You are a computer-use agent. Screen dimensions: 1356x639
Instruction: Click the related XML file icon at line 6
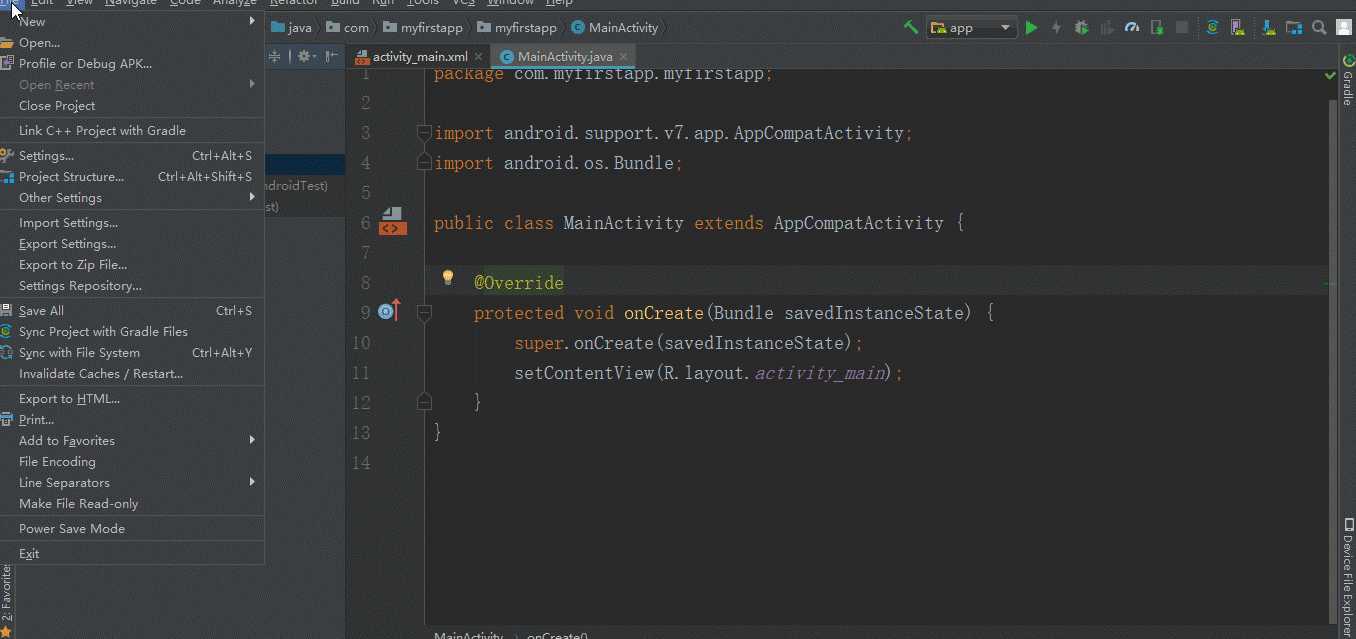[x=392, y=222]
